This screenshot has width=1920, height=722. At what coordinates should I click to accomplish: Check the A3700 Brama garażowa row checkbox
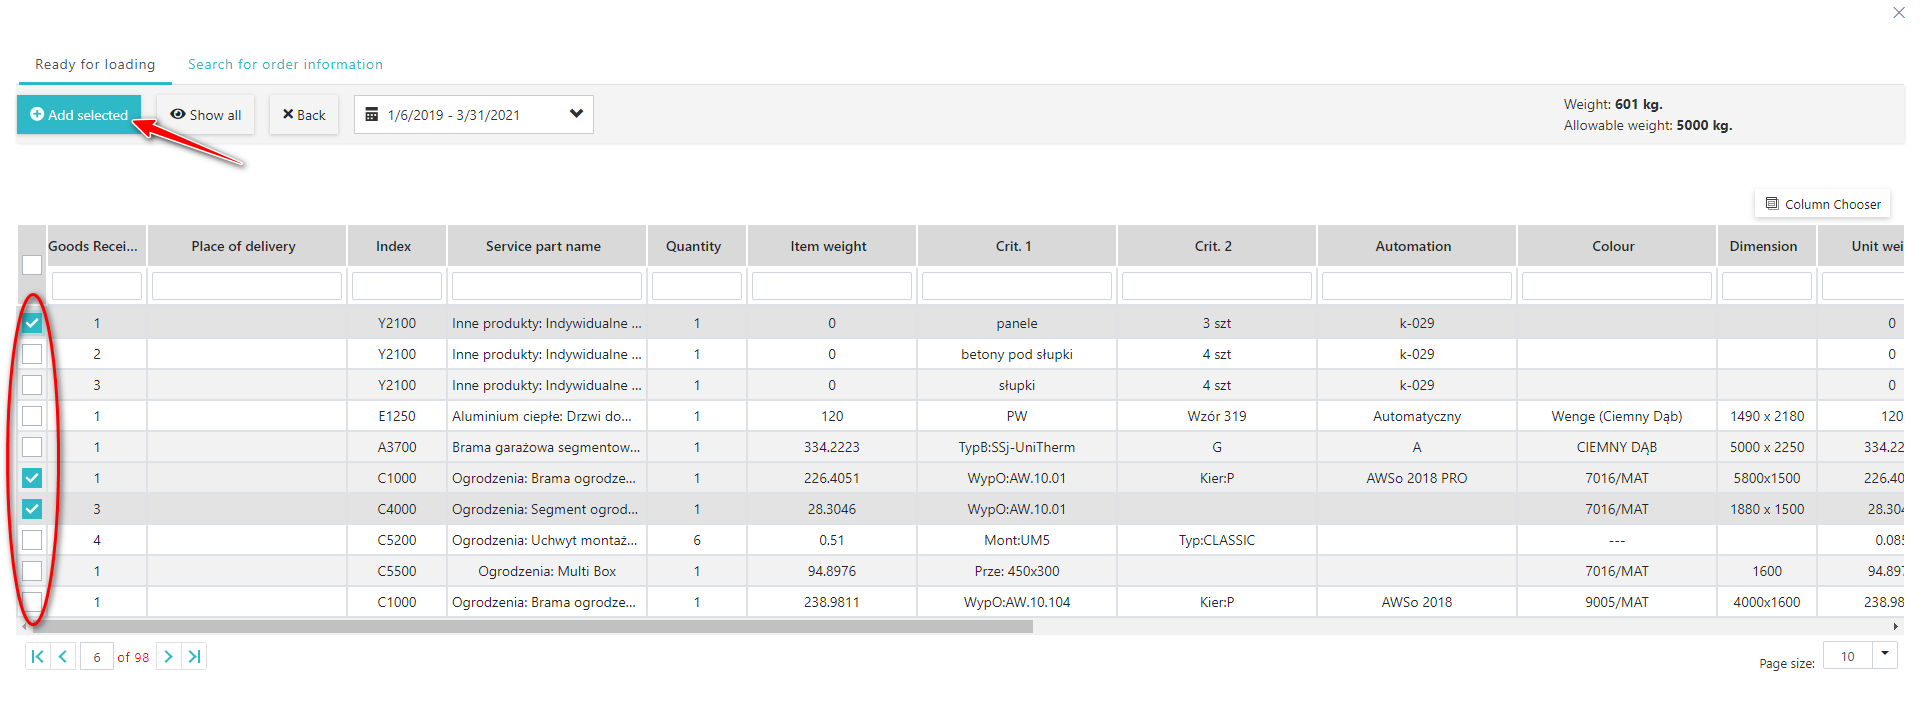[32, 447]
